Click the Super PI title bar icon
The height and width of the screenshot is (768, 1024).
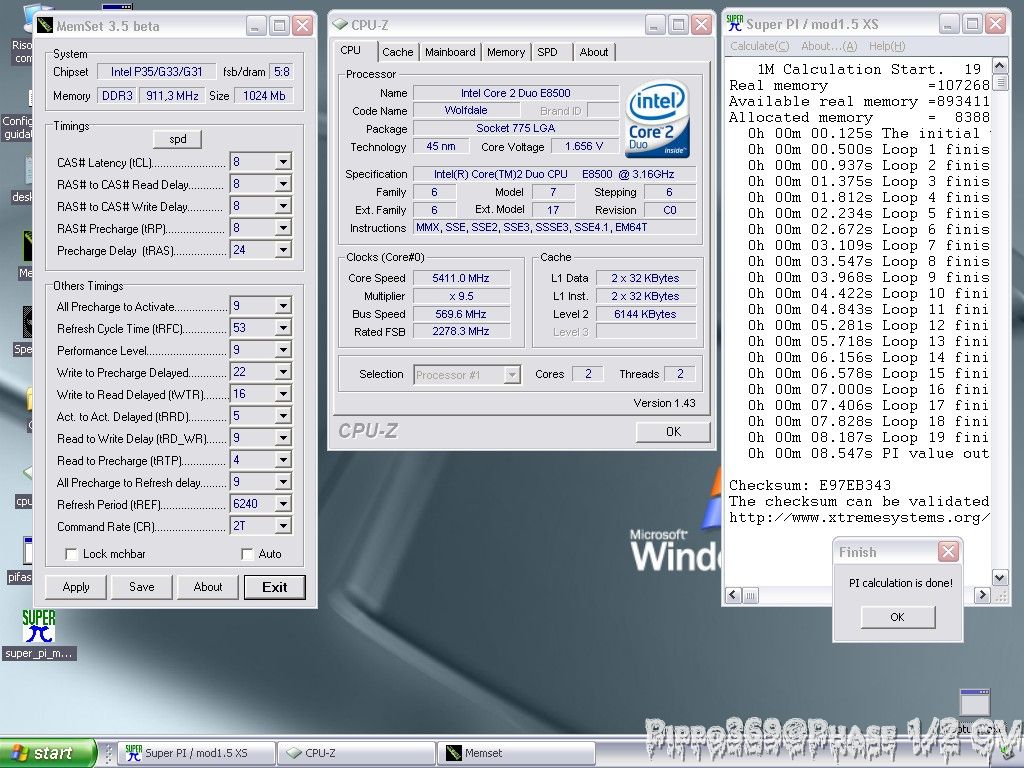point(735,24)
